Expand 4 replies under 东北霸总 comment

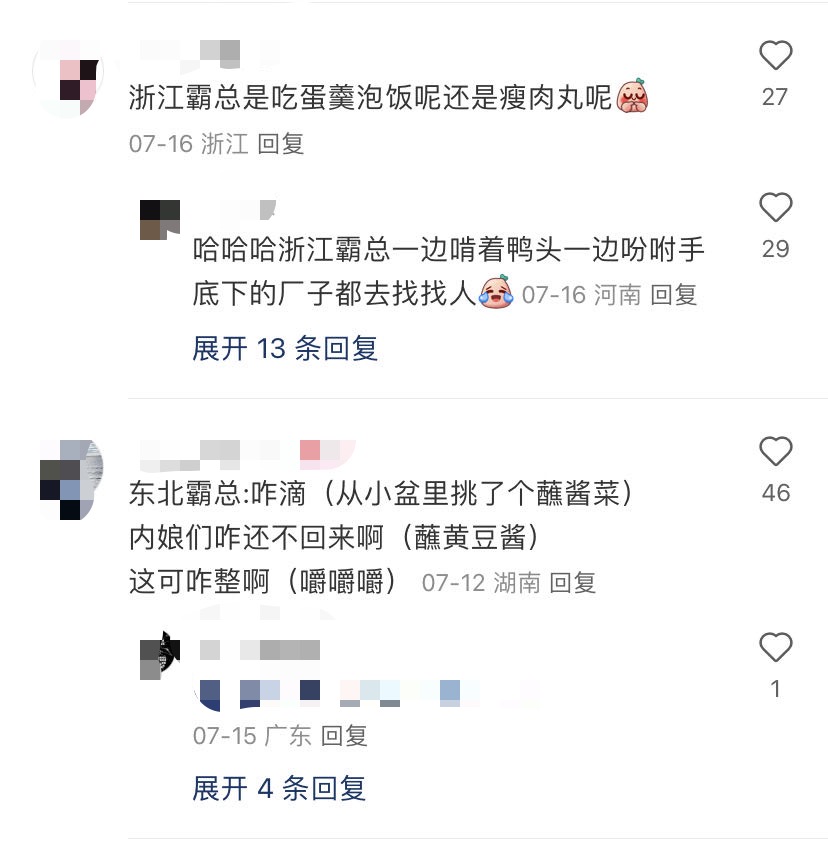click(x=279, y=789)
